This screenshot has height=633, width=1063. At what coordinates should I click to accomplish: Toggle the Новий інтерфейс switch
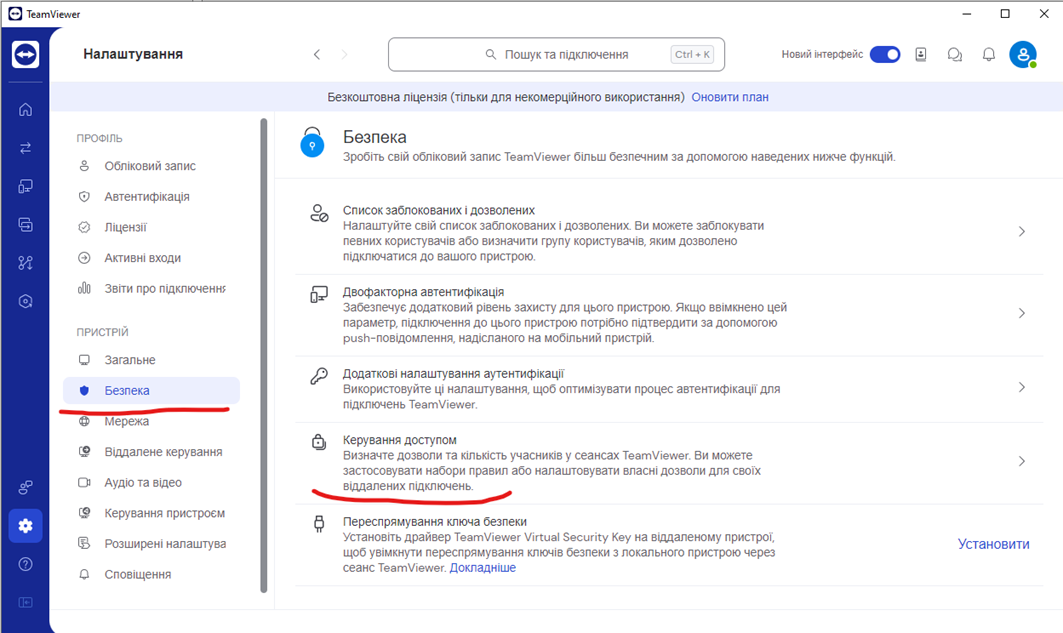[x=884, y=55]
